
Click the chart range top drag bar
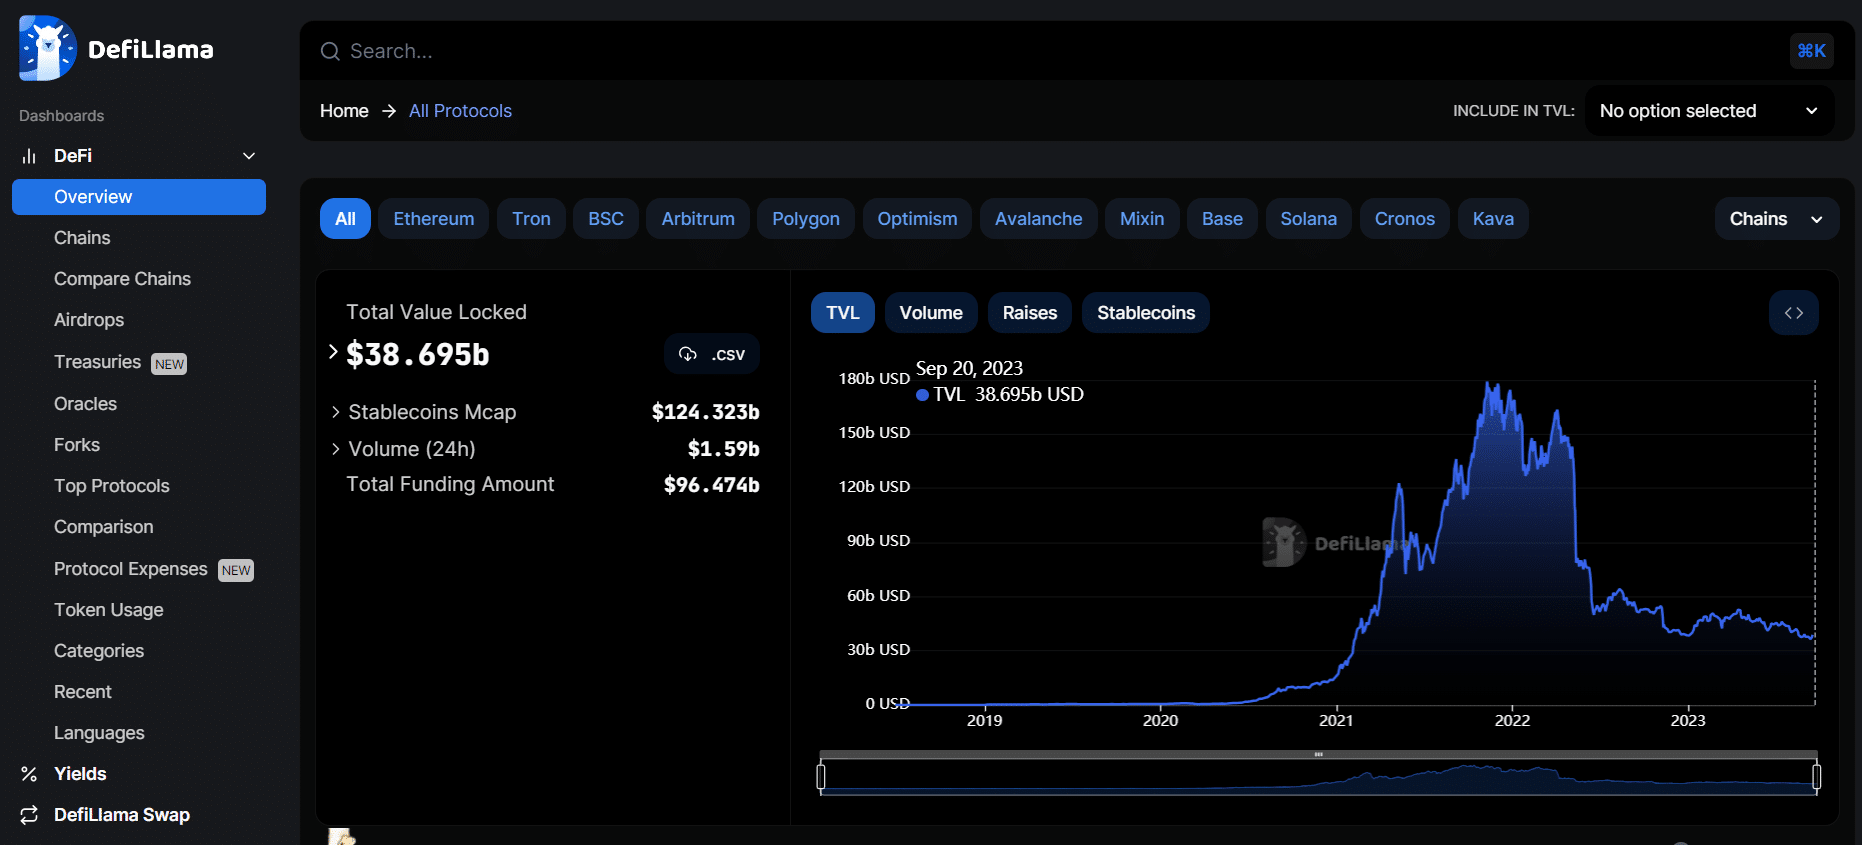click(x=1318, y=754)
